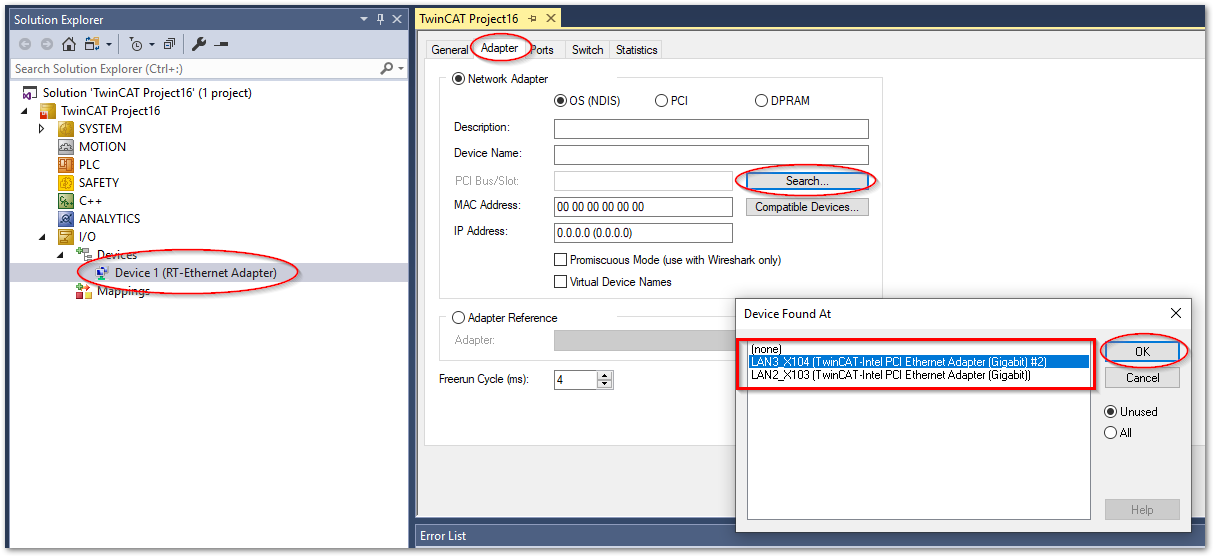Screen dimensions: 1214x557
Task: Open Properties wrench icon in Solution Explorer
Action: [x=198, y=44]
